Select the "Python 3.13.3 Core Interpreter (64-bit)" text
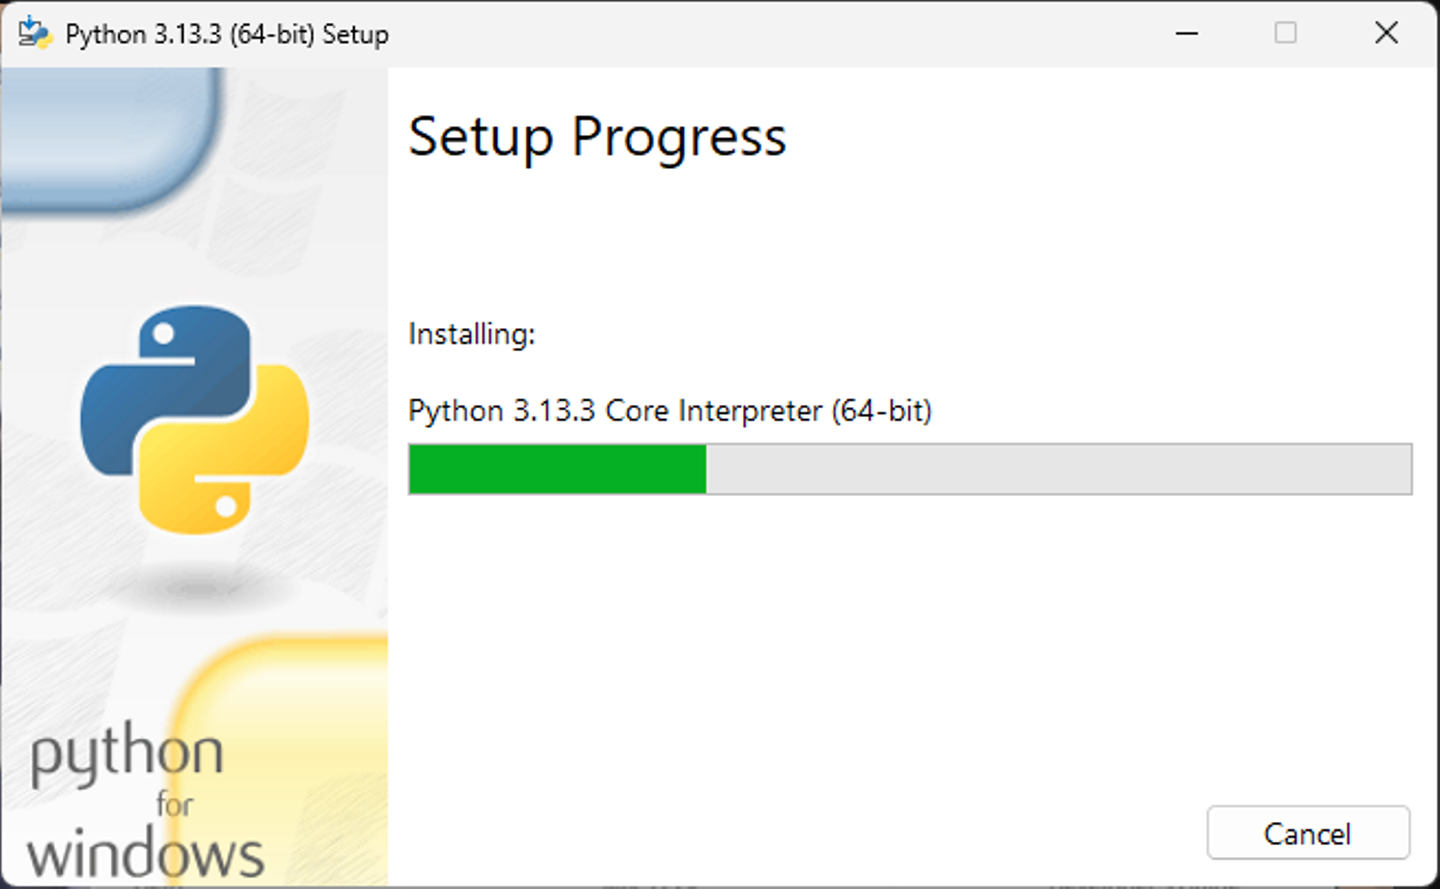The width and height of the screenshot is (1440, 889). point(669,411)
